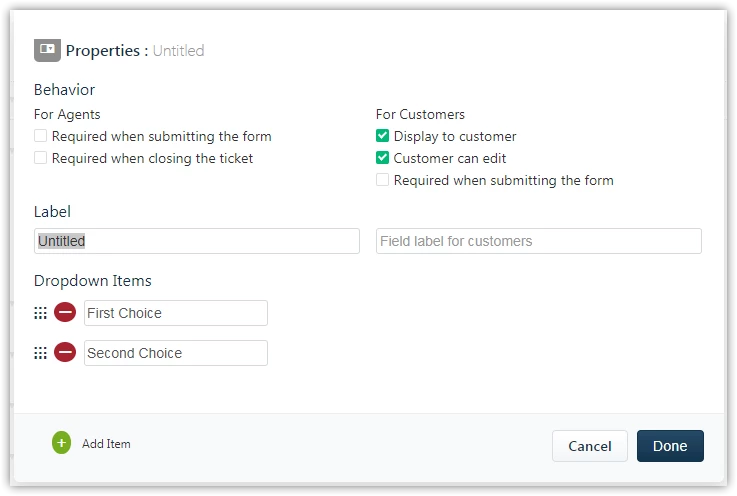This screenshot has width=737, height=496.
Task: Focus the Field label for customers box
Action: click(x=539, y=241)
